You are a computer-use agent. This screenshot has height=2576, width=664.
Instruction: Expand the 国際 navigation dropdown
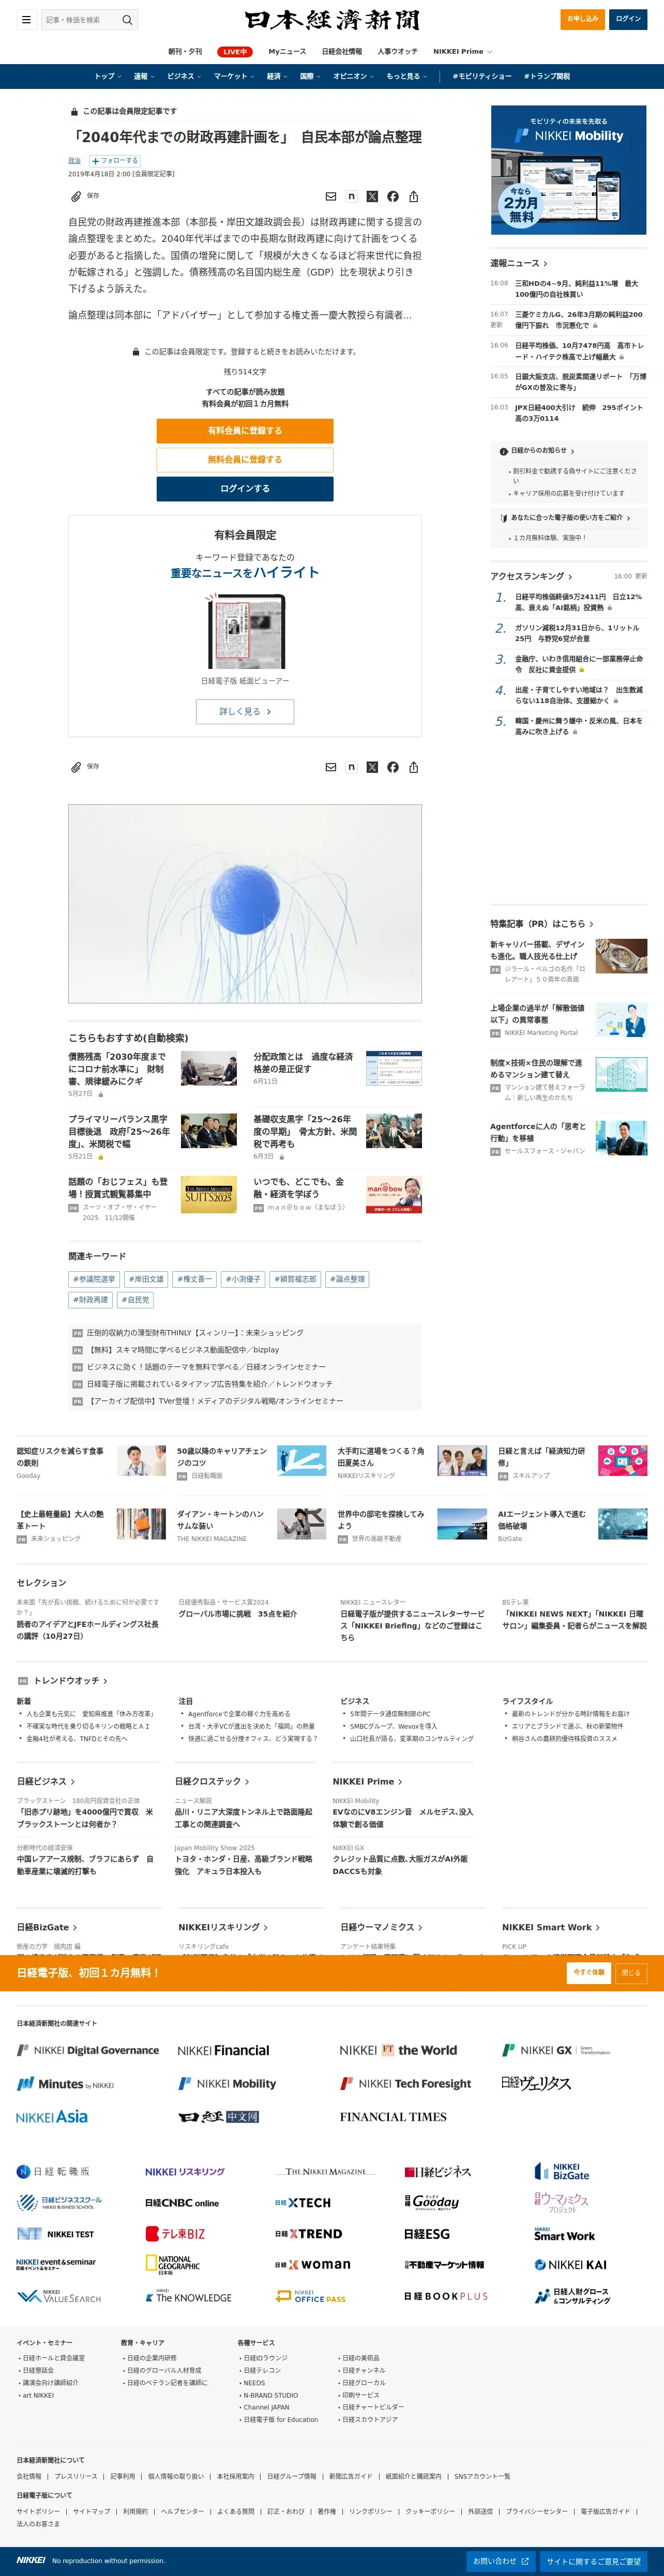click(310, 76)
